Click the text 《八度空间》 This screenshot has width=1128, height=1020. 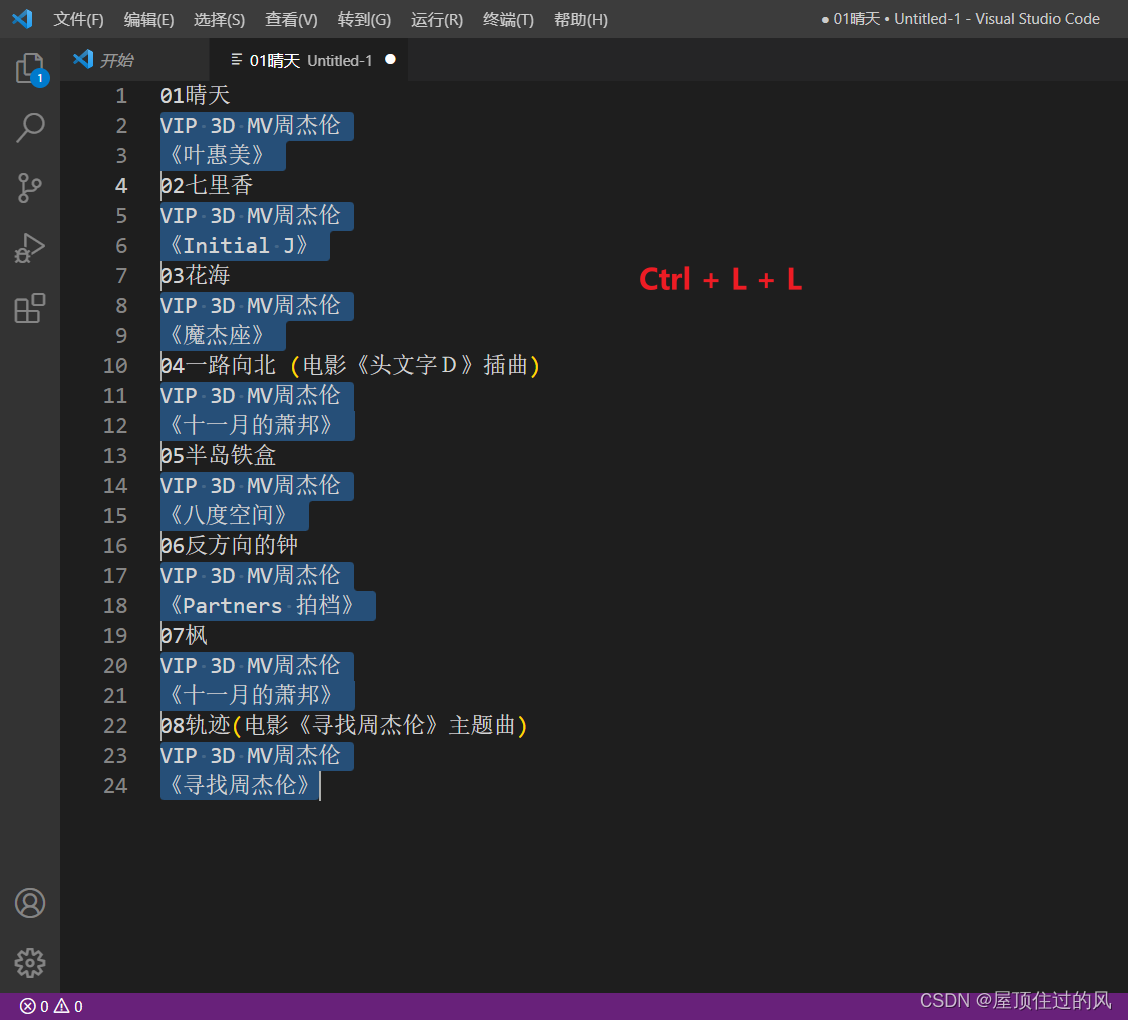pos(228,515)
